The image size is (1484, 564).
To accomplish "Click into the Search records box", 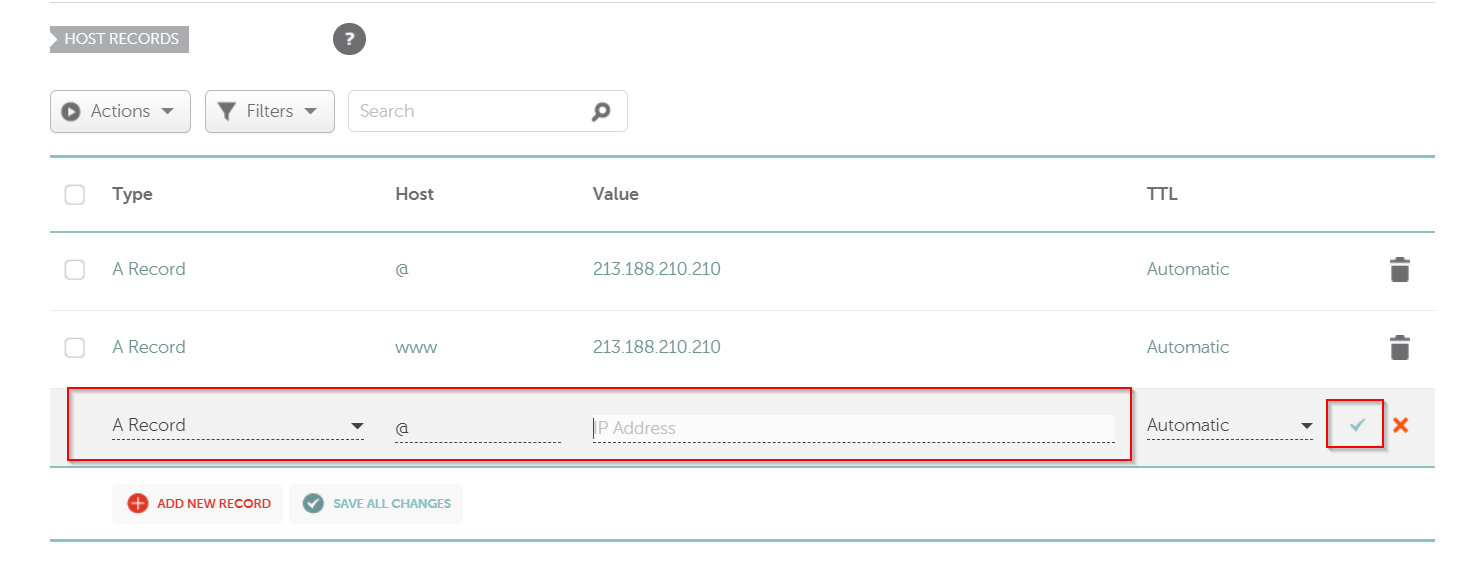I will [x=465, y=112].
